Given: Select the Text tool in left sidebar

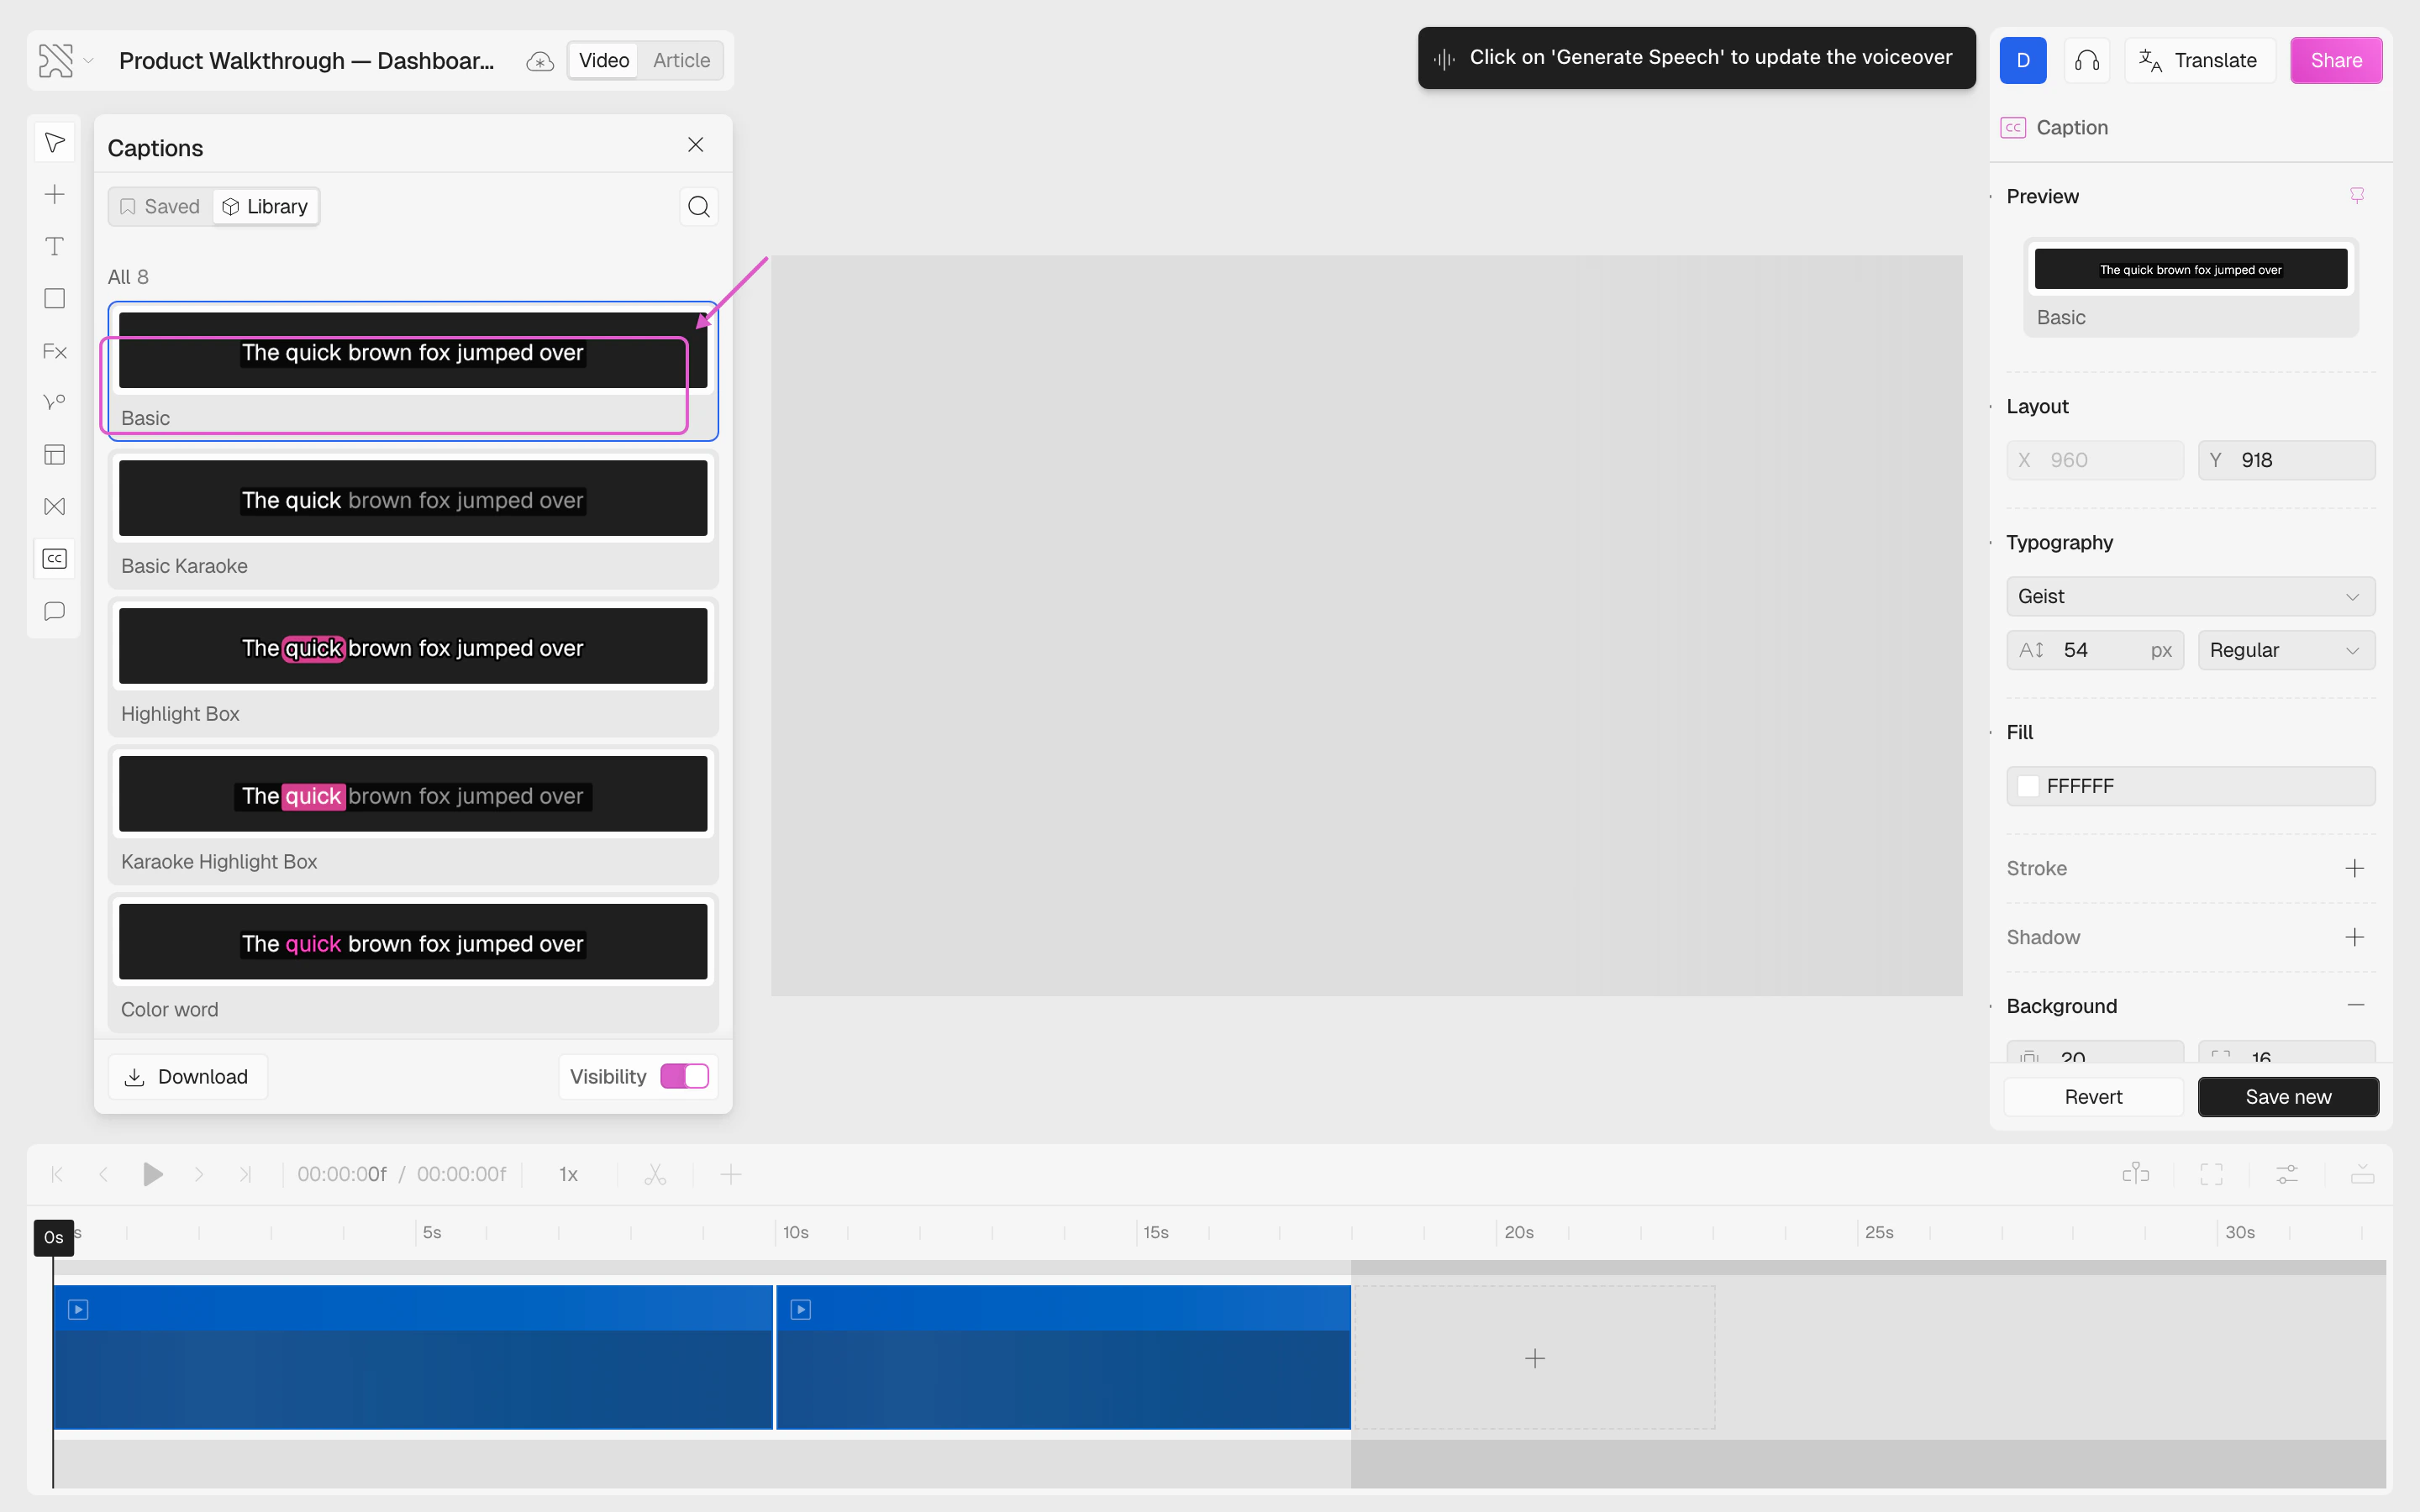Looking at the screenshot, I should click(x=55, y=246).
